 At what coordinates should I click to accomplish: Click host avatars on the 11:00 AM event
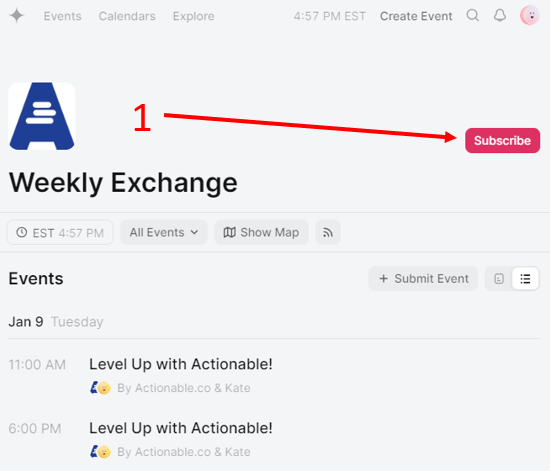tap(100, 388)
